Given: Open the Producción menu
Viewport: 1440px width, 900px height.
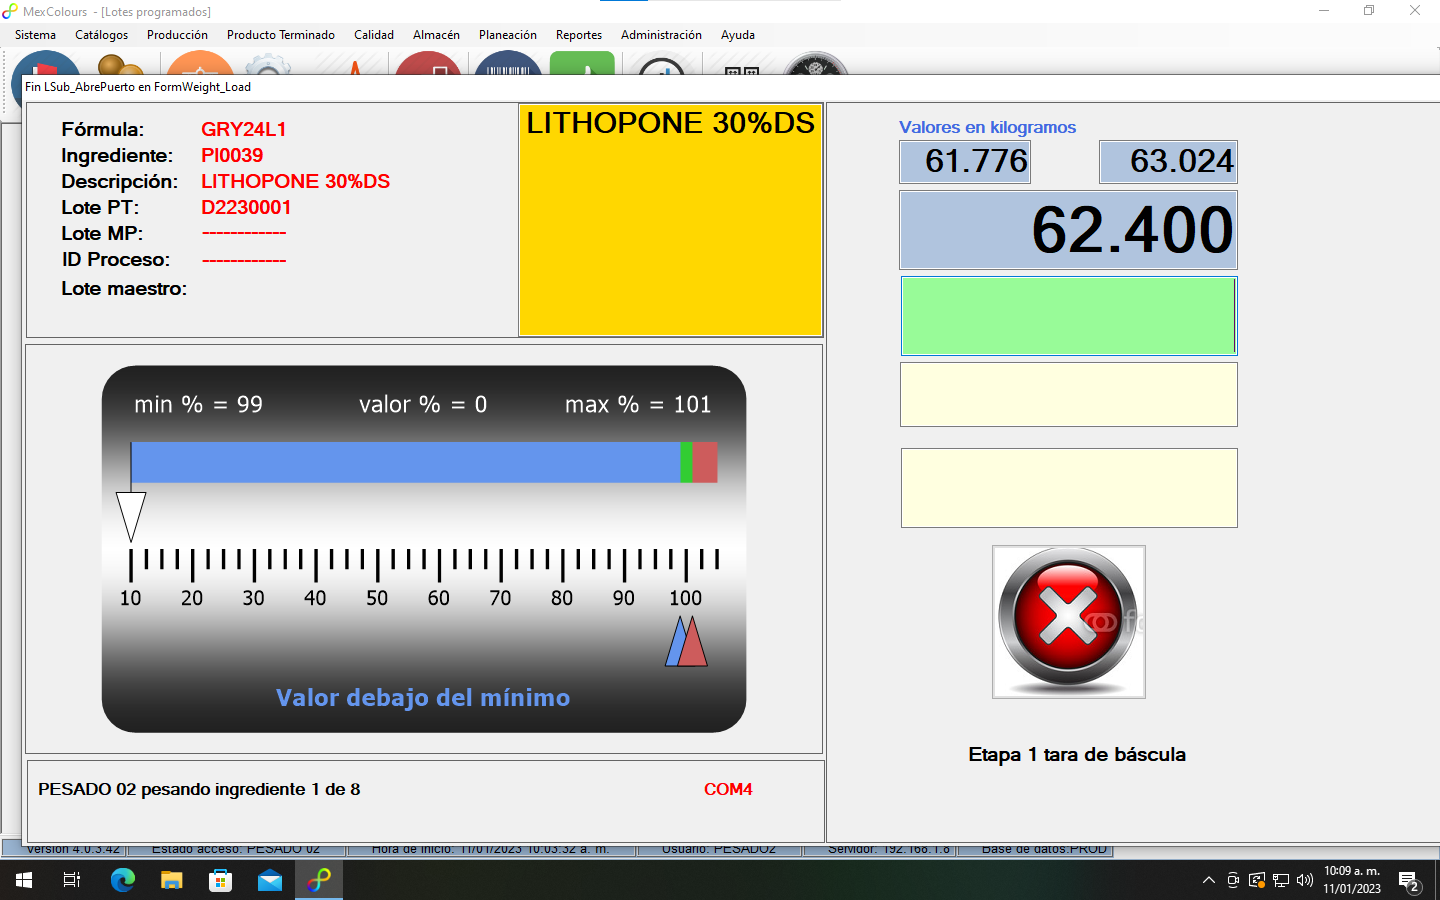Looking at the screenshot, I should (177, 35).
